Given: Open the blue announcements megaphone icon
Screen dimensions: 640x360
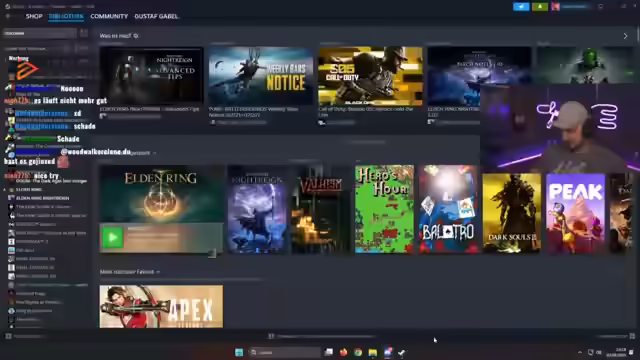Looking at the screenshot, I should click(521, 7).
